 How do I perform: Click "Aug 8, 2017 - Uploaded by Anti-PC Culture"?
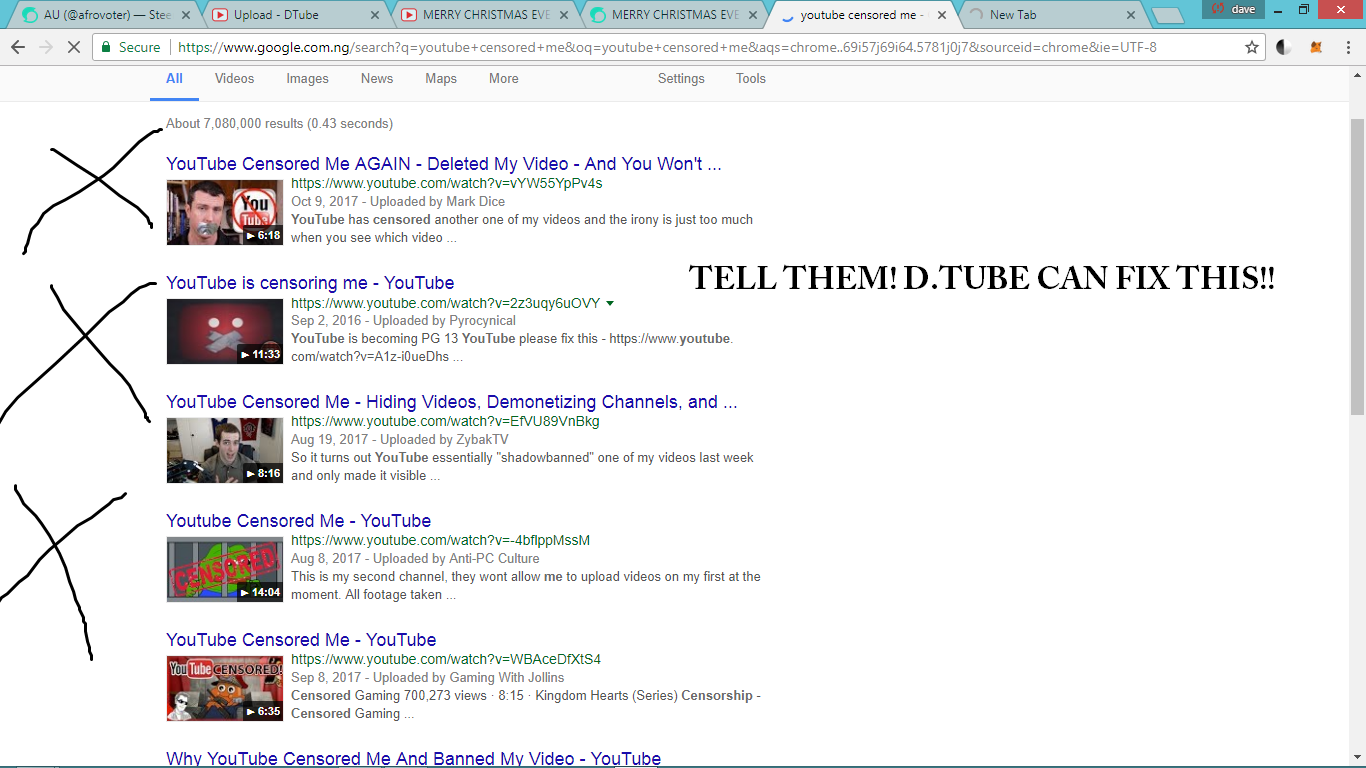pyautogui.click(x=415, y=559)
